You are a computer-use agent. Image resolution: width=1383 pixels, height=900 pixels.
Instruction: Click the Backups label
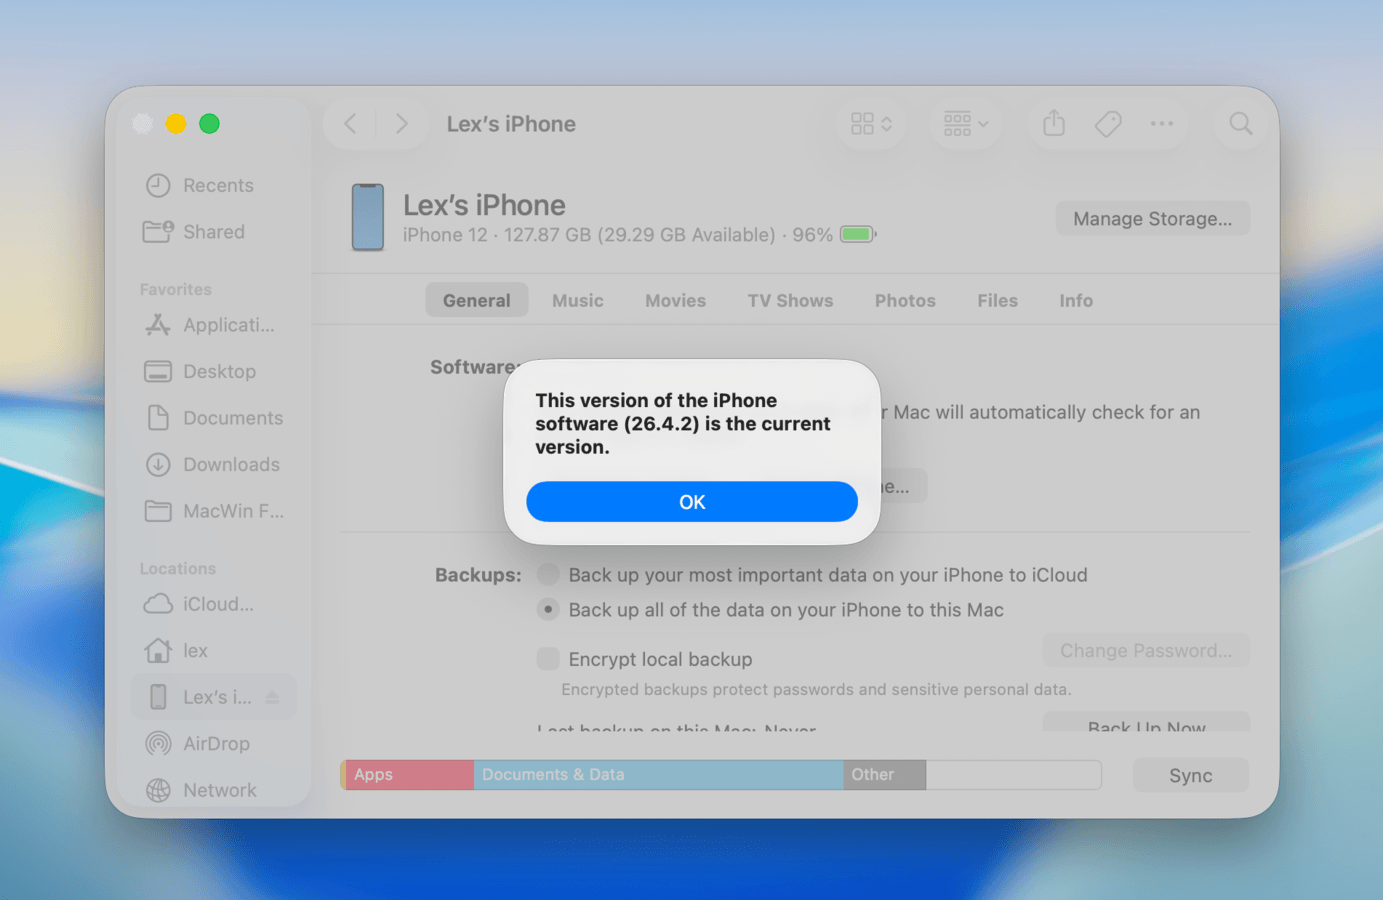478,575
